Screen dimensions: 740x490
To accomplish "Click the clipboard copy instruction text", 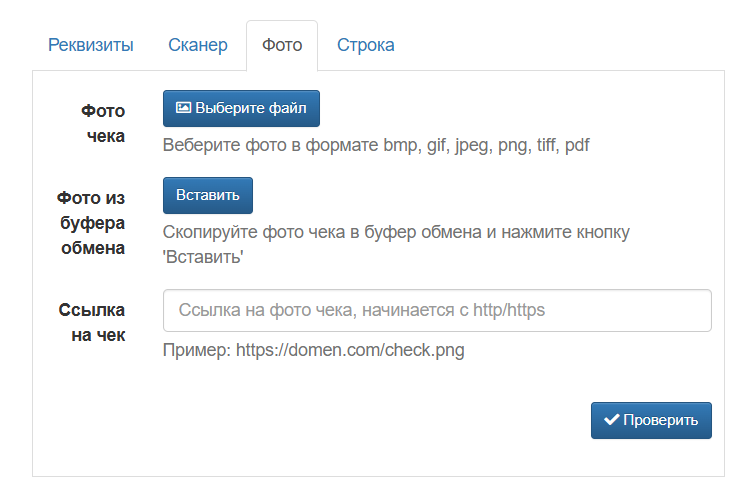I will [396, 232].
